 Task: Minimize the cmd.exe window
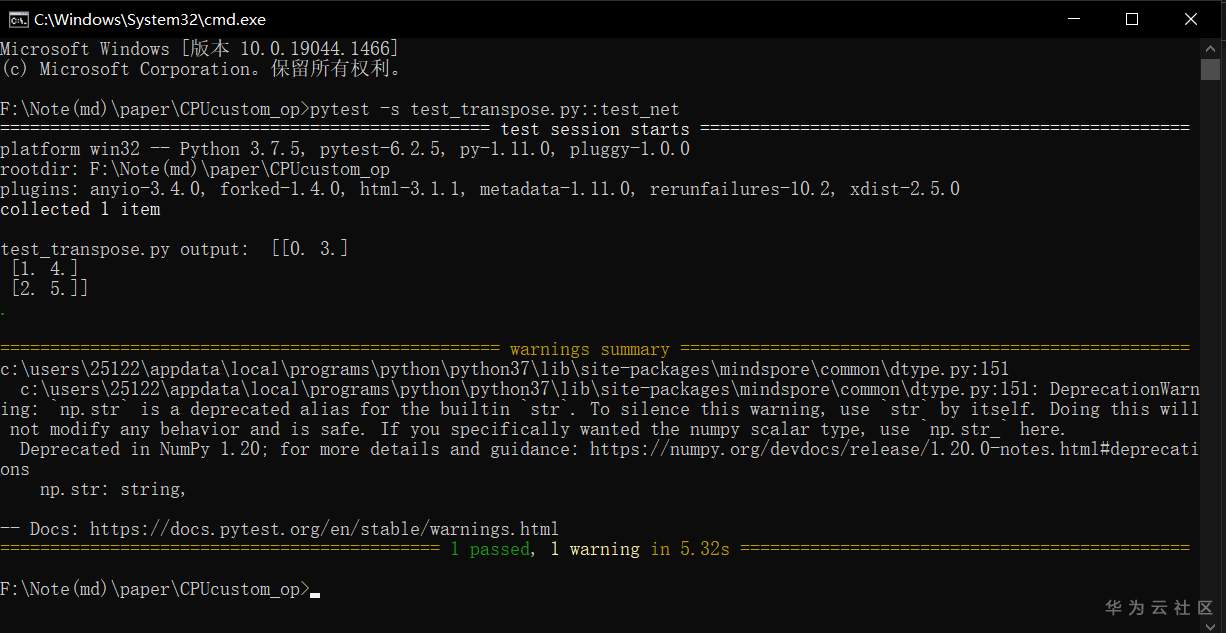click(1073, 19)
